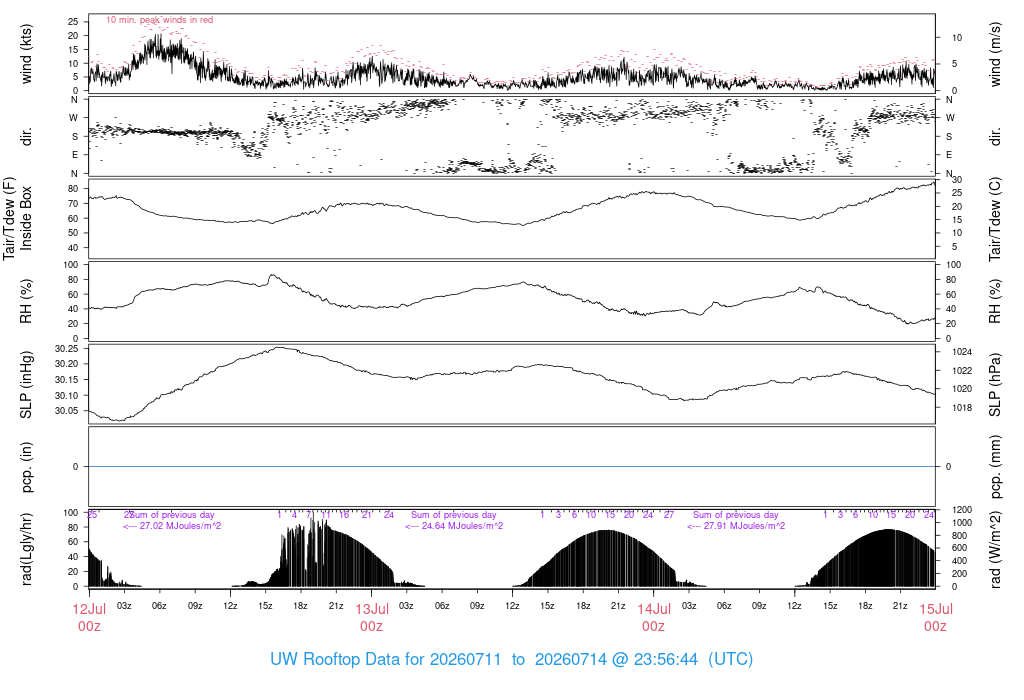
Task: Click the 12Jul 00z date label
Action: point(89,617)
